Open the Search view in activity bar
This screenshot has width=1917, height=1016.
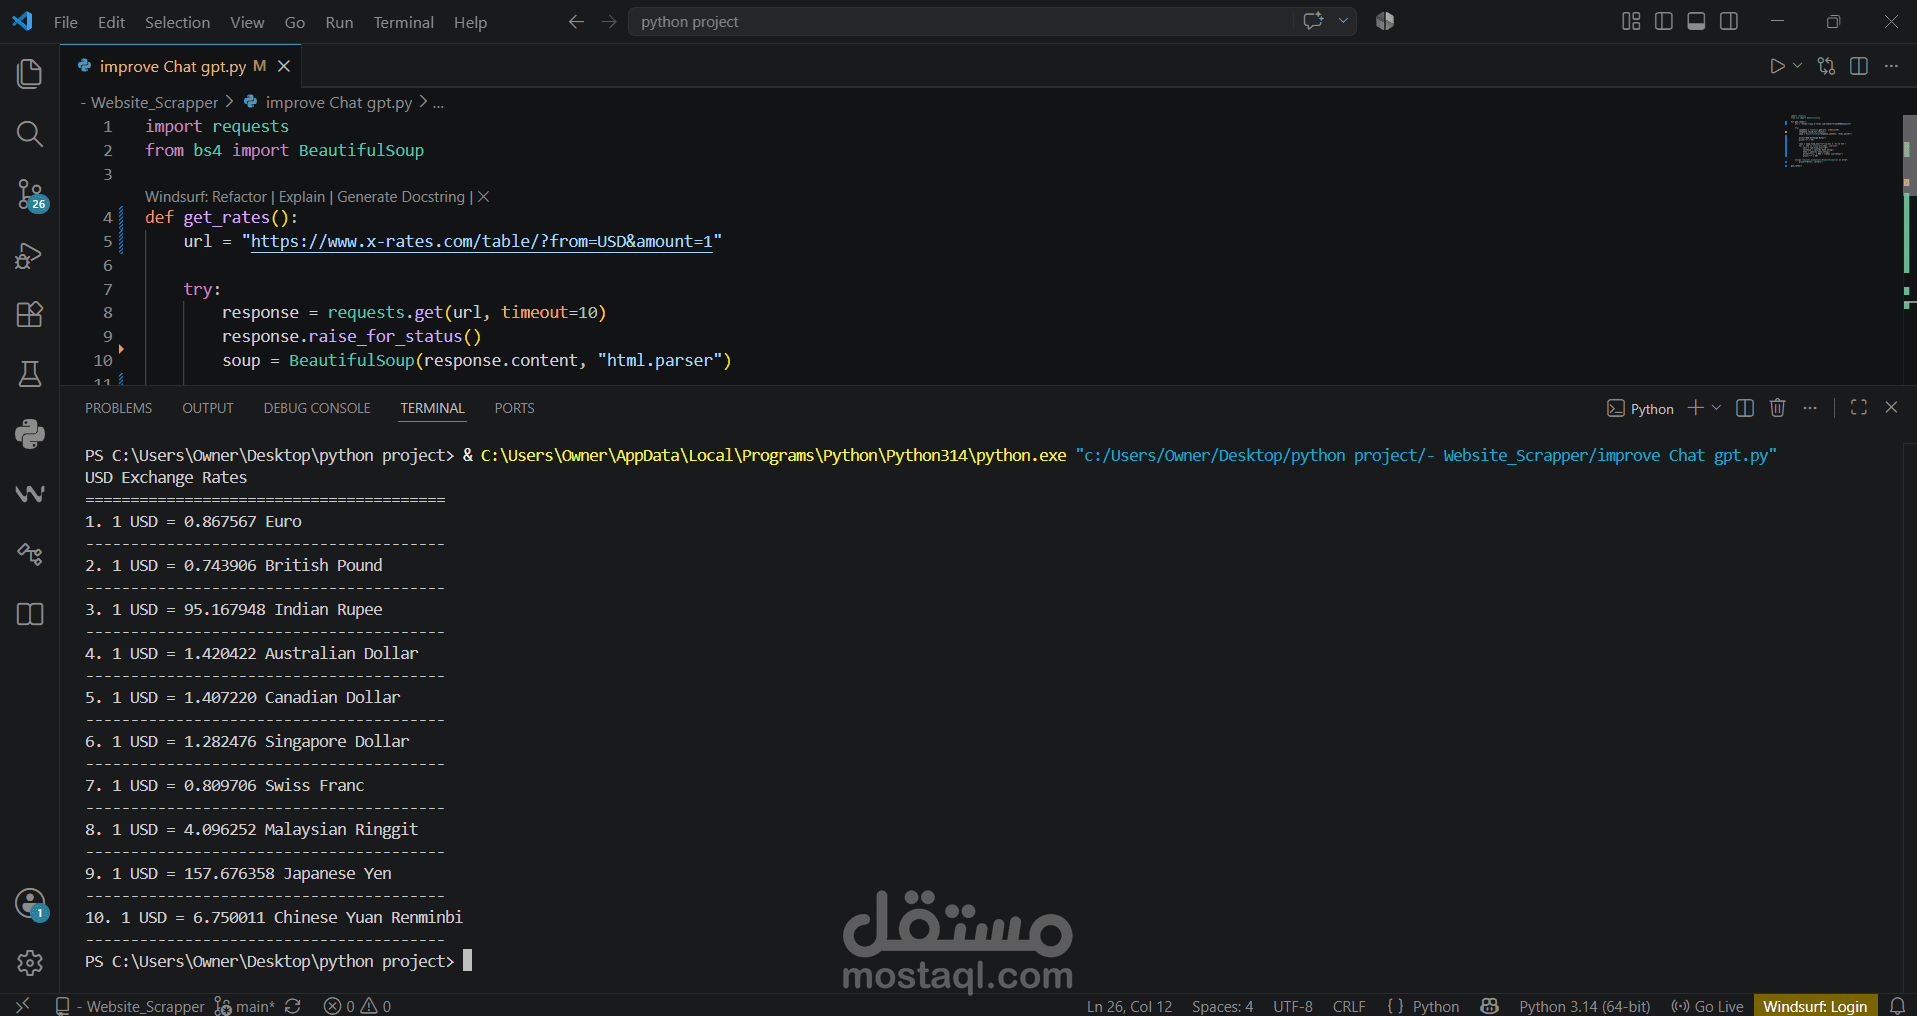30,134
